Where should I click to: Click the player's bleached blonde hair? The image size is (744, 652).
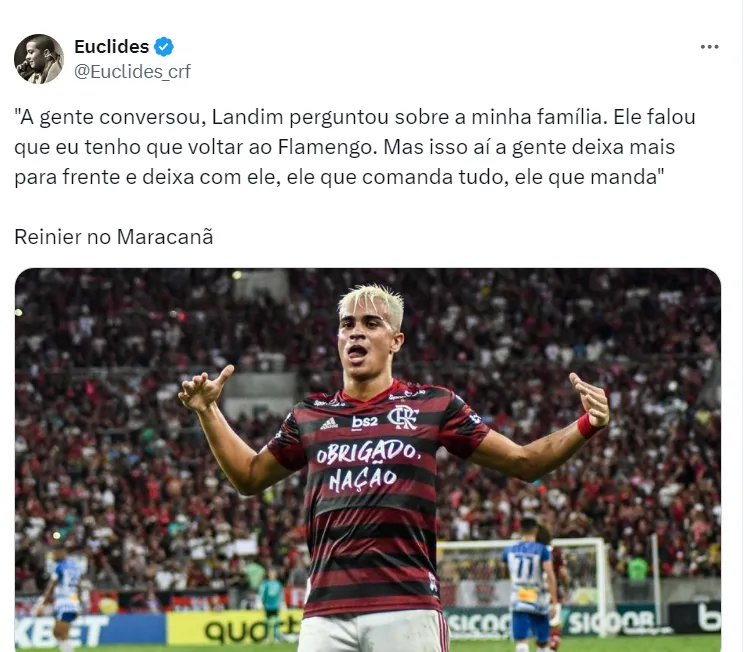click(x=371, y=303)
